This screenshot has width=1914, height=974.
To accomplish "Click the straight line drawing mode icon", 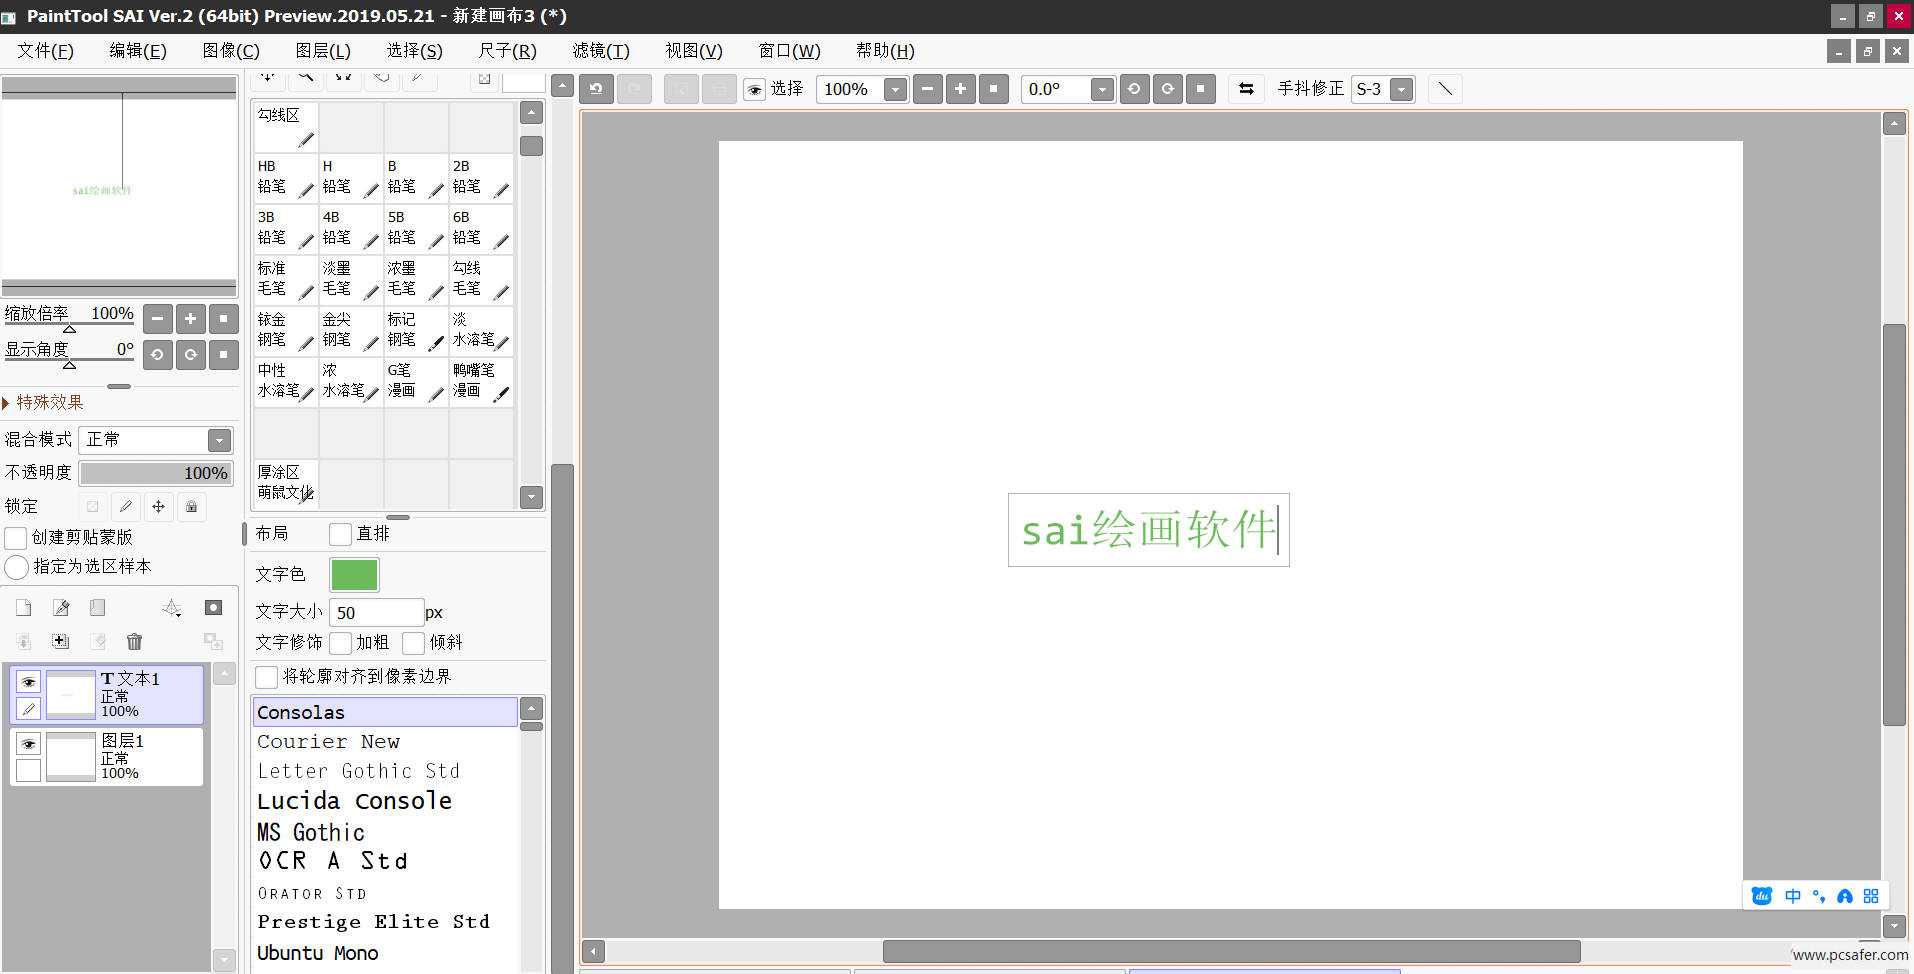I will point(1445,89).
